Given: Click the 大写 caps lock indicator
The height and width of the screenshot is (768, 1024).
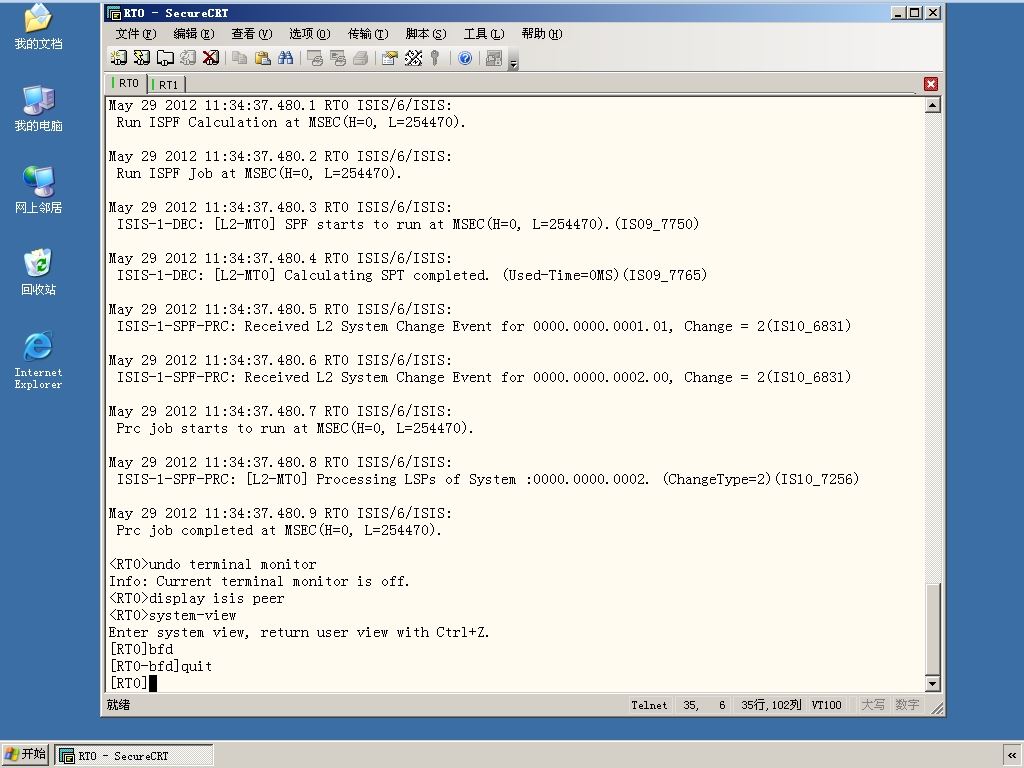Looking at the screenshot, I should pyautogui.click(x=872, y=705).
